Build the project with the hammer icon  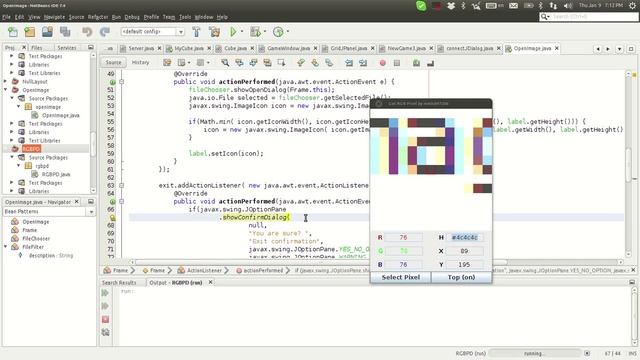(x=196, y=32)
